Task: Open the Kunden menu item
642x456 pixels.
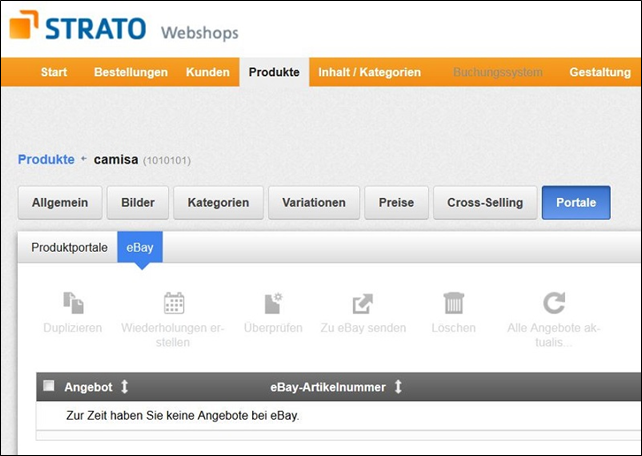Action: point(208,72)
